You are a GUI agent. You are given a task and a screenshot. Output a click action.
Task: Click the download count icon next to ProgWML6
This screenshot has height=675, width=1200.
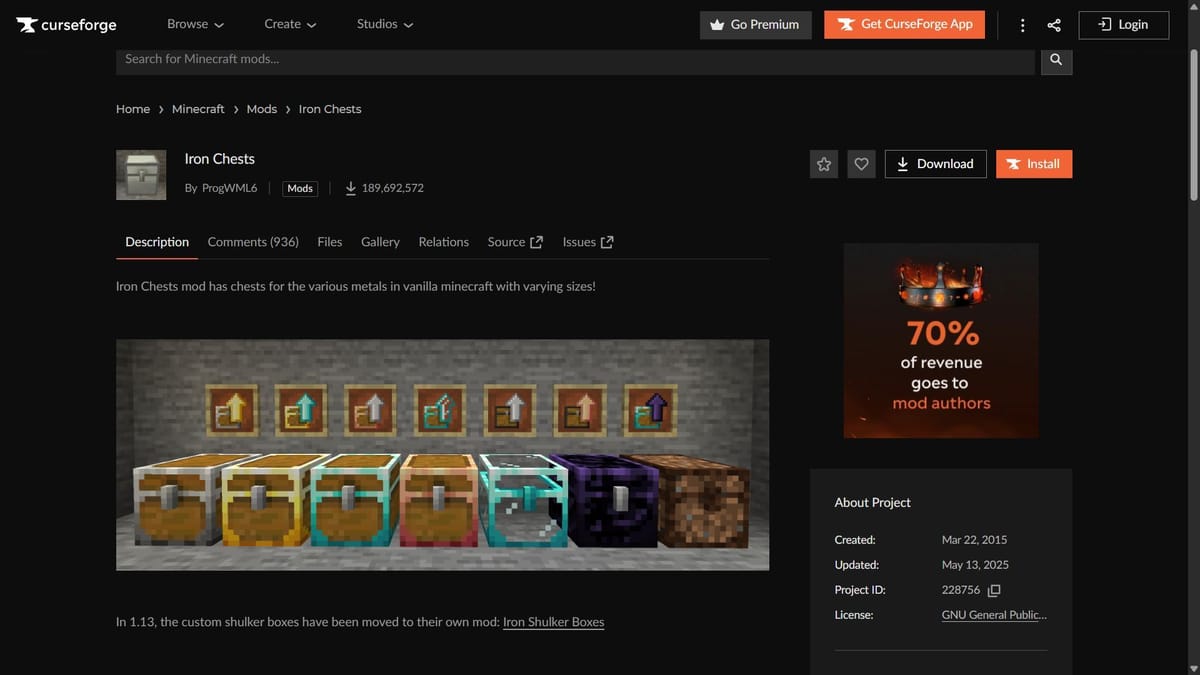[x=351, y=187]
